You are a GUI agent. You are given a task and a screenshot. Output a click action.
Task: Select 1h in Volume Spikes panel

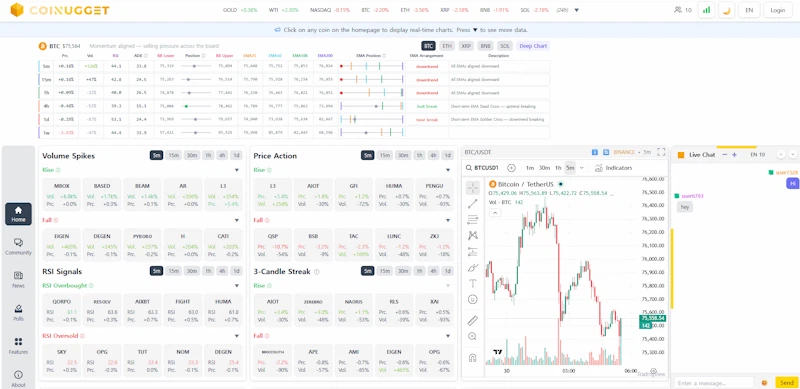(208, 156)
